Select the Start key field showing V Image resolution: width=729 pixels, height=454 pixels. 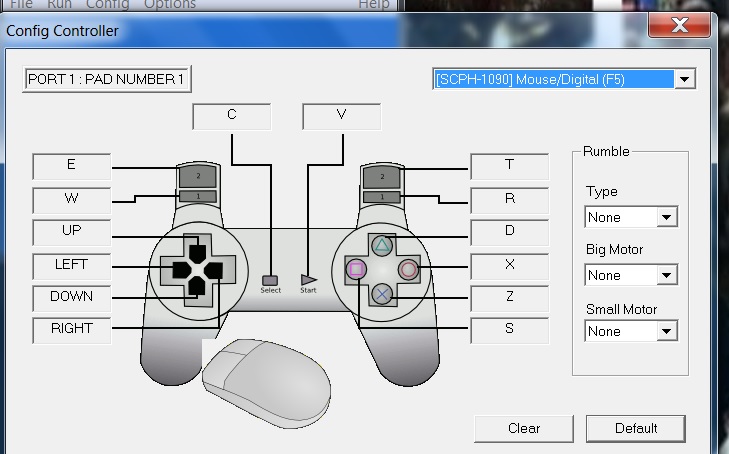(x=342, y=116)
